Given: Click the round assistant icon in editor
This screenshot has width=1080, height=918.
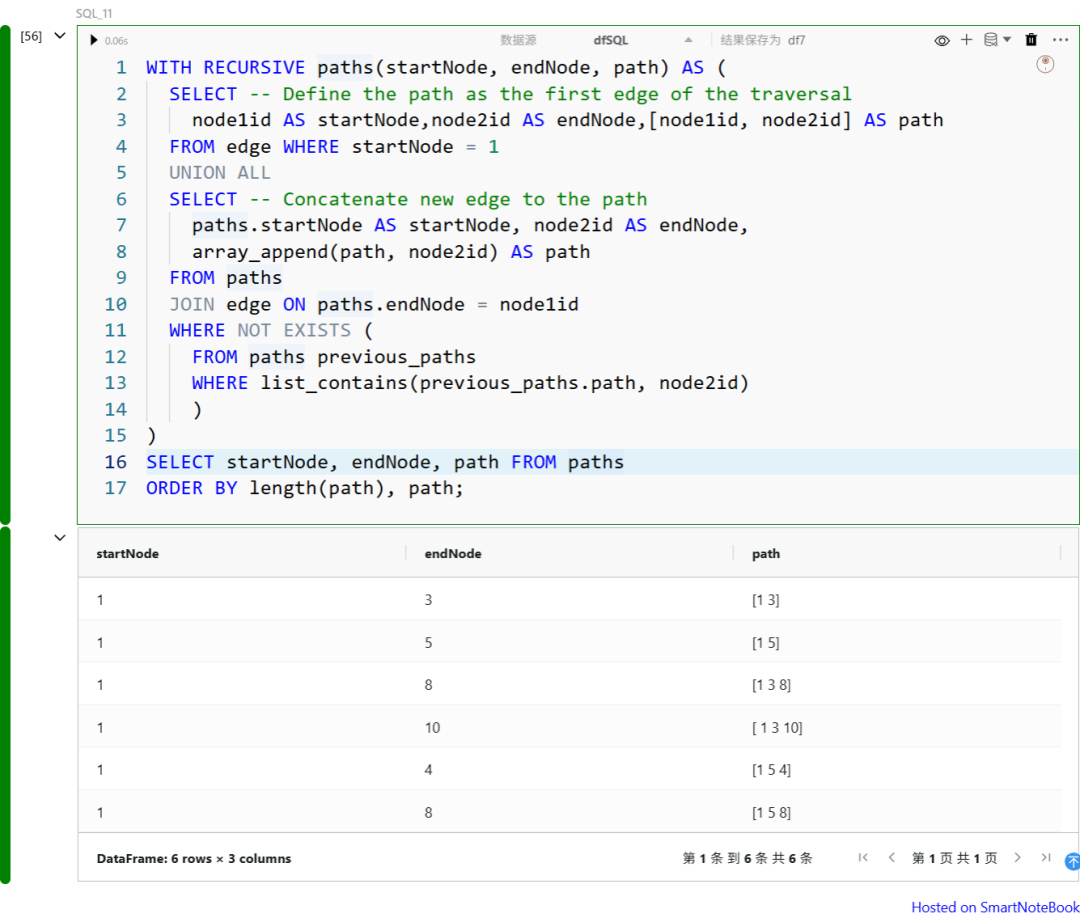Looking at the screenshot, I should click(x=1045, y=64).
